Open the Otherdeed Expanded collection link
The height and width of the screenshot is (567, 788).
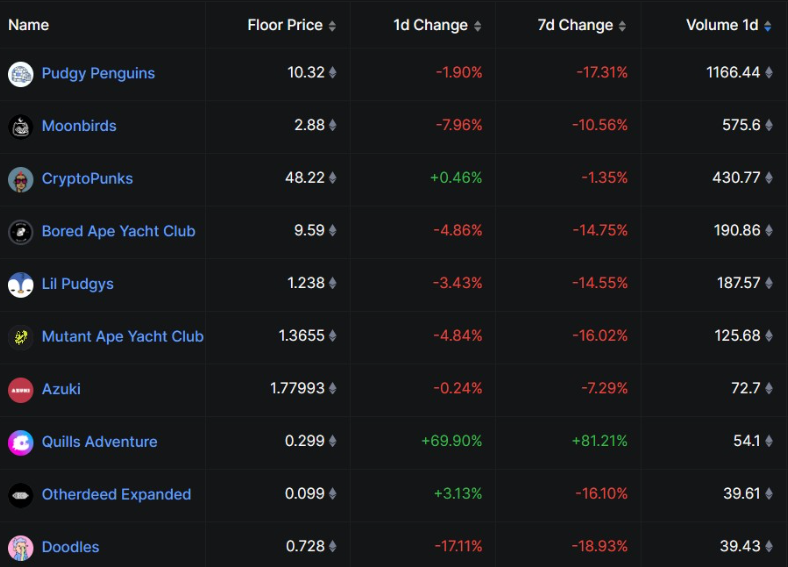(x=116, y=494)
